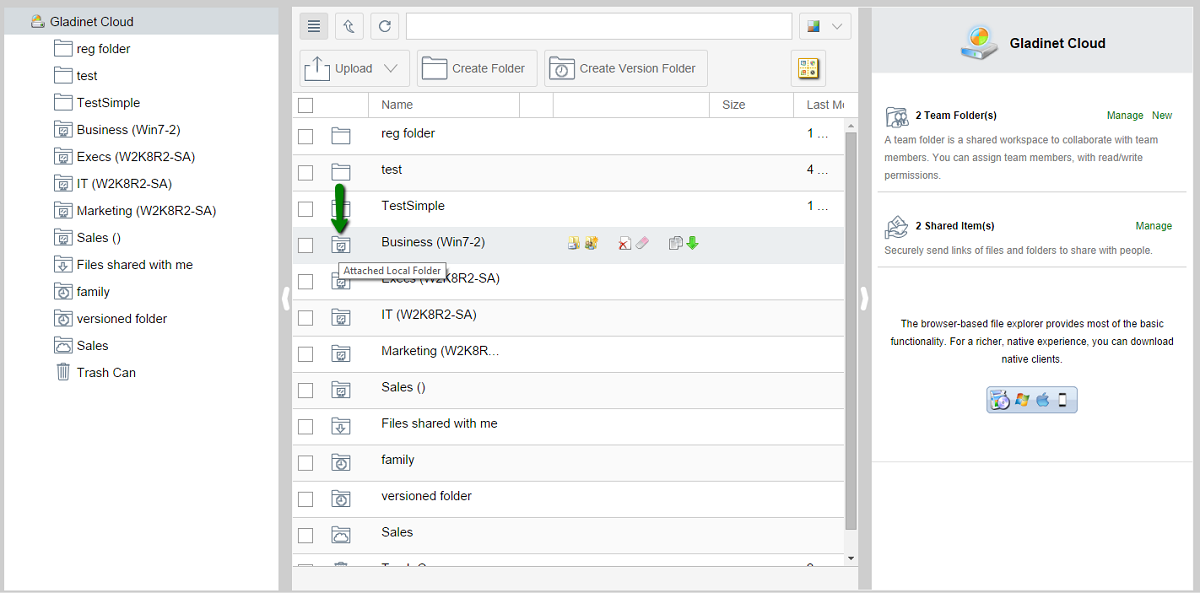Click the folder icon of reg folder row
Image resolution: width=1200 pixels, height=593 pixels.
pos(341,135)
